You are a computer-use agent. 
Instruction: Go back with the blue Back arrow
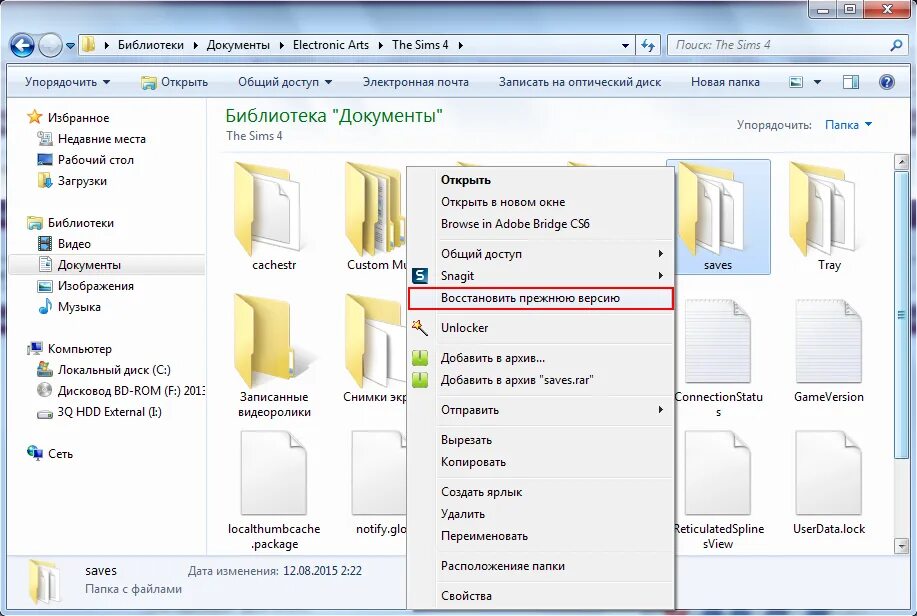click(x=22, y=45)
